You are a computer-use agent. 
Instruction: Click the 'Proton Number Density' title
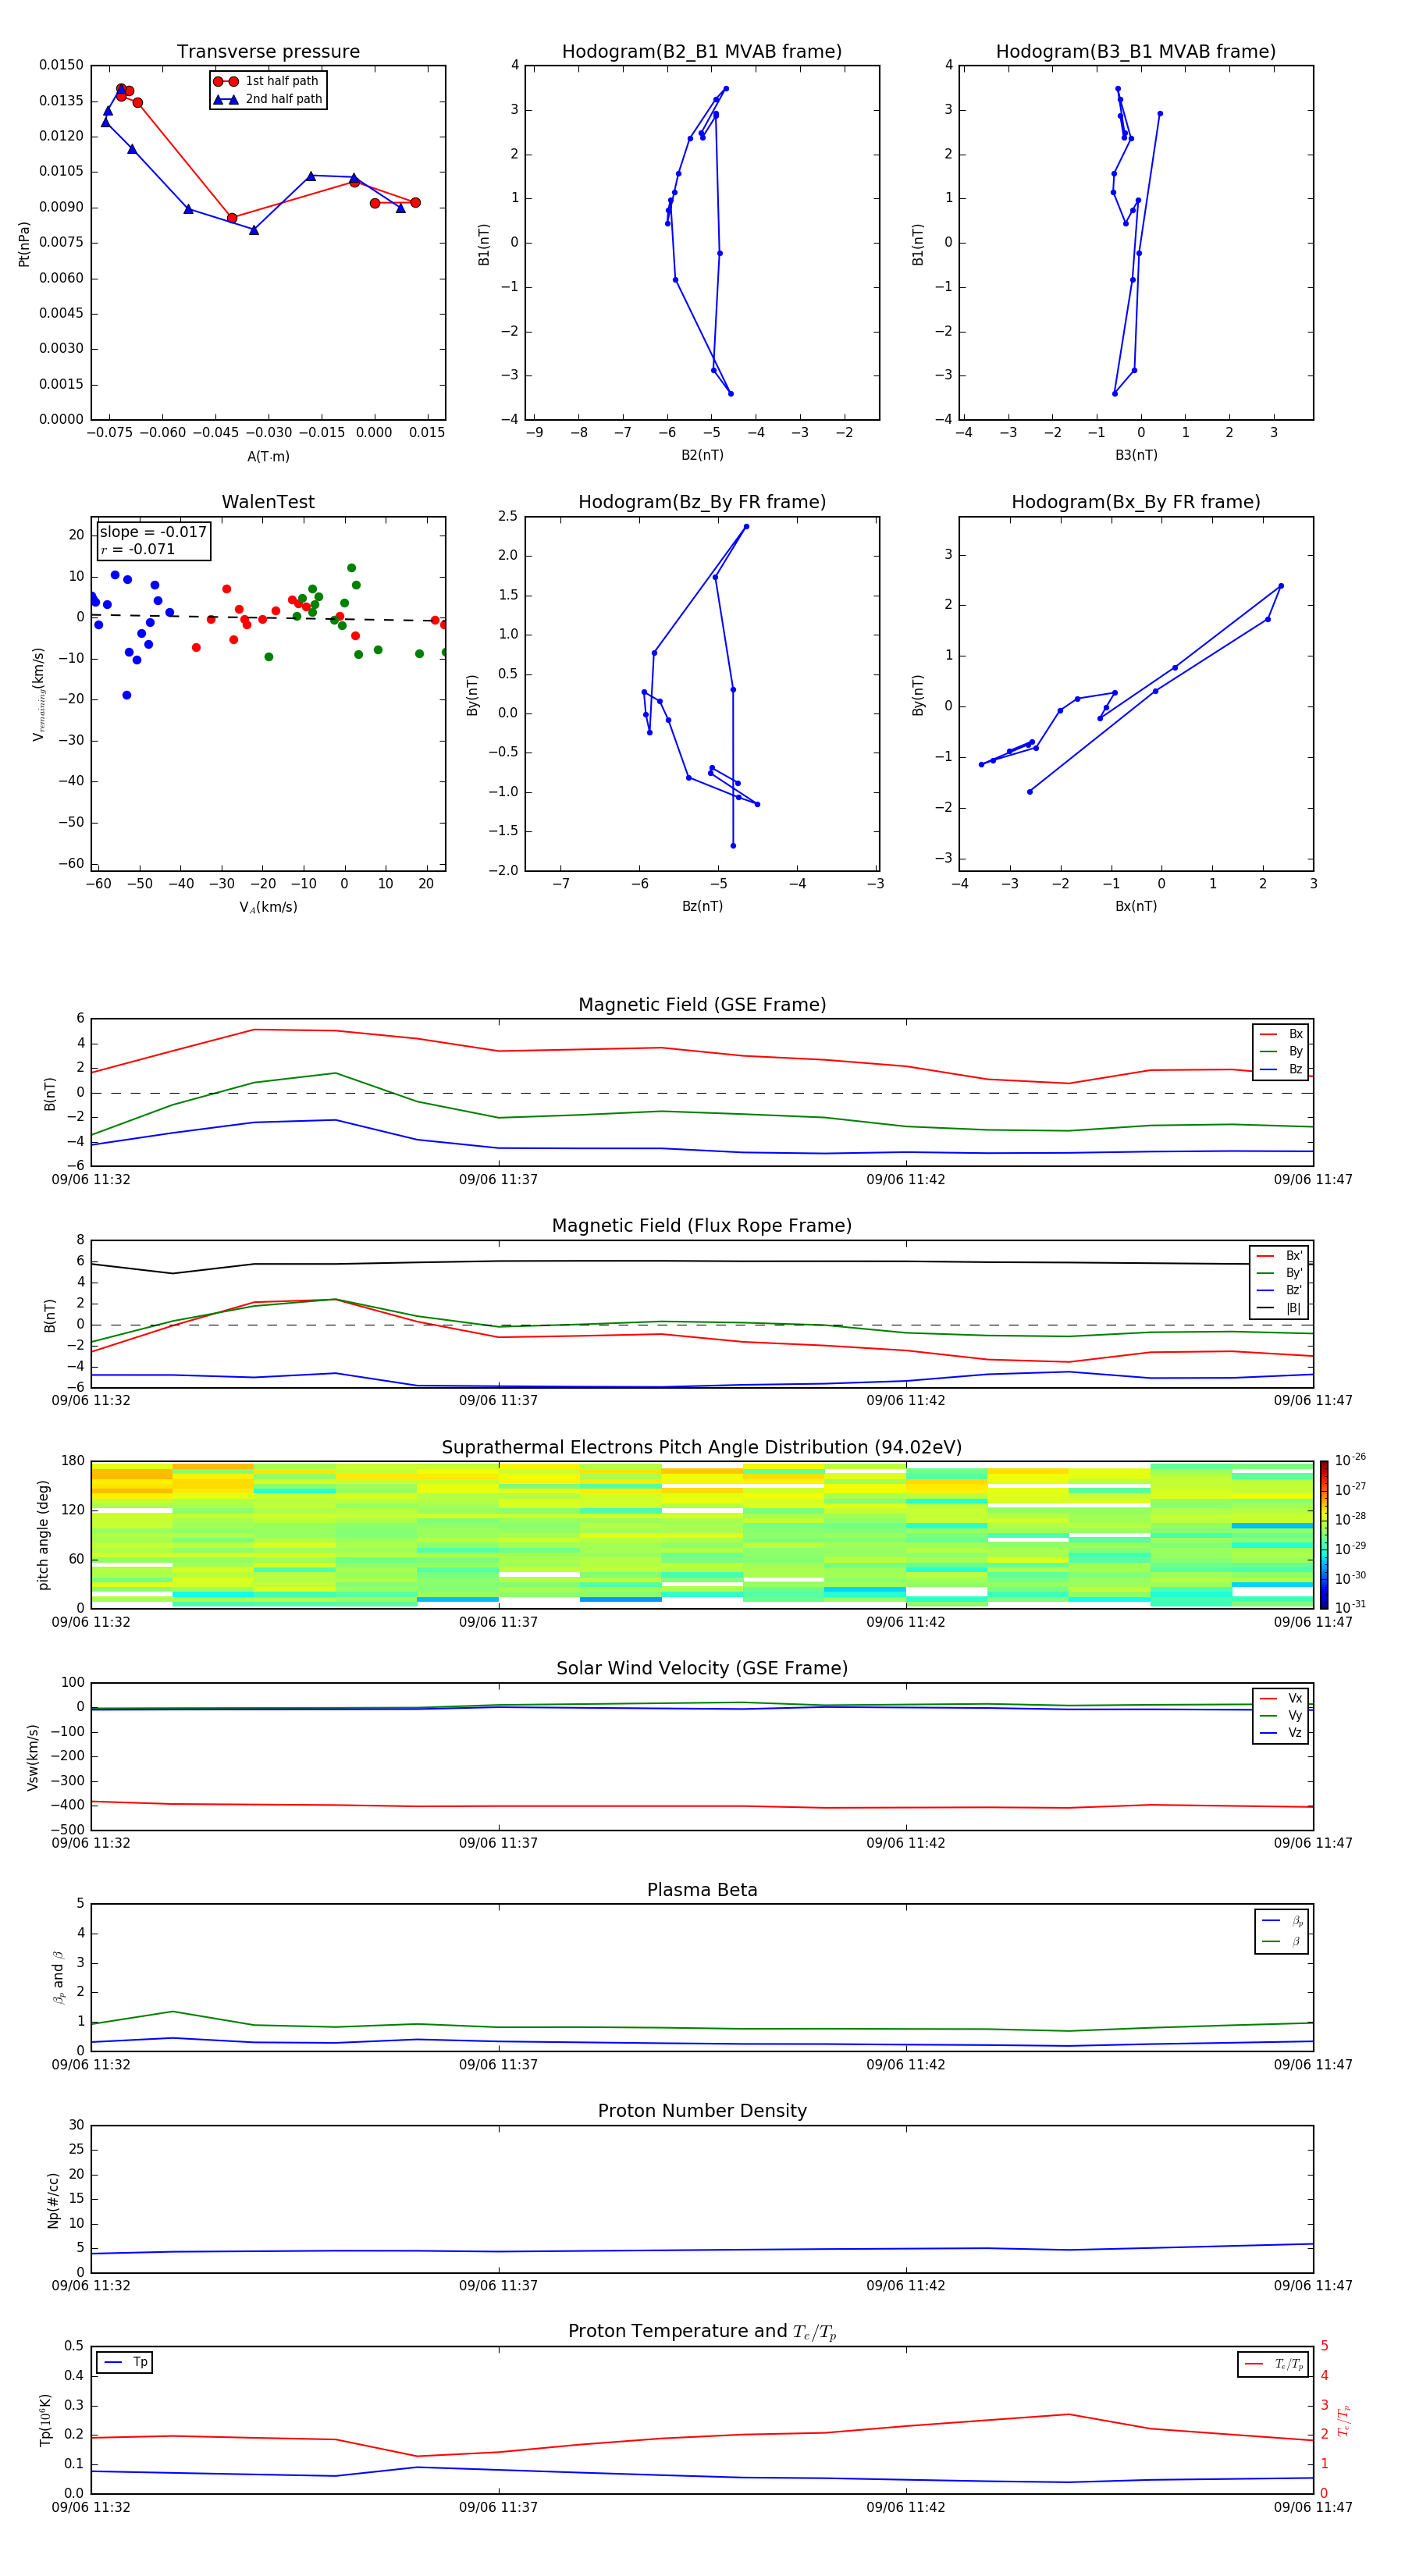coord(702,2111)
